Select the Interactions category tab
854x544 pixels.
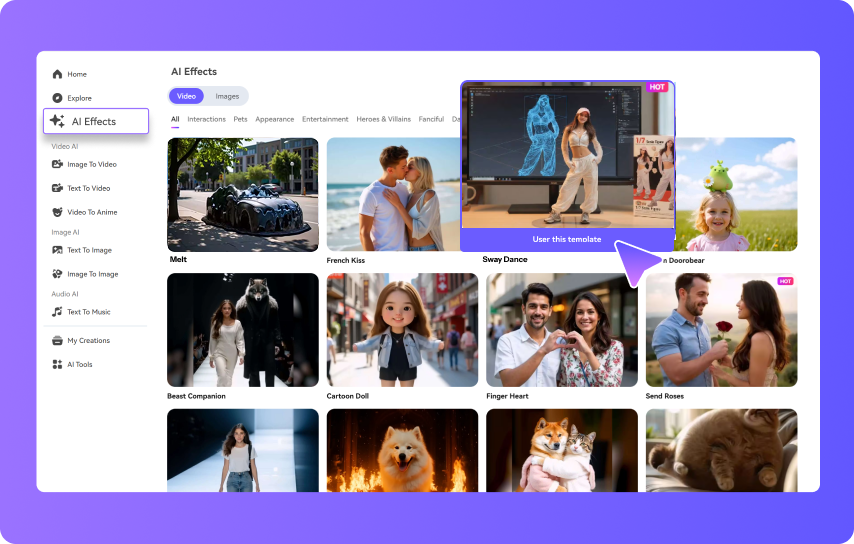(x=206, y=119)
